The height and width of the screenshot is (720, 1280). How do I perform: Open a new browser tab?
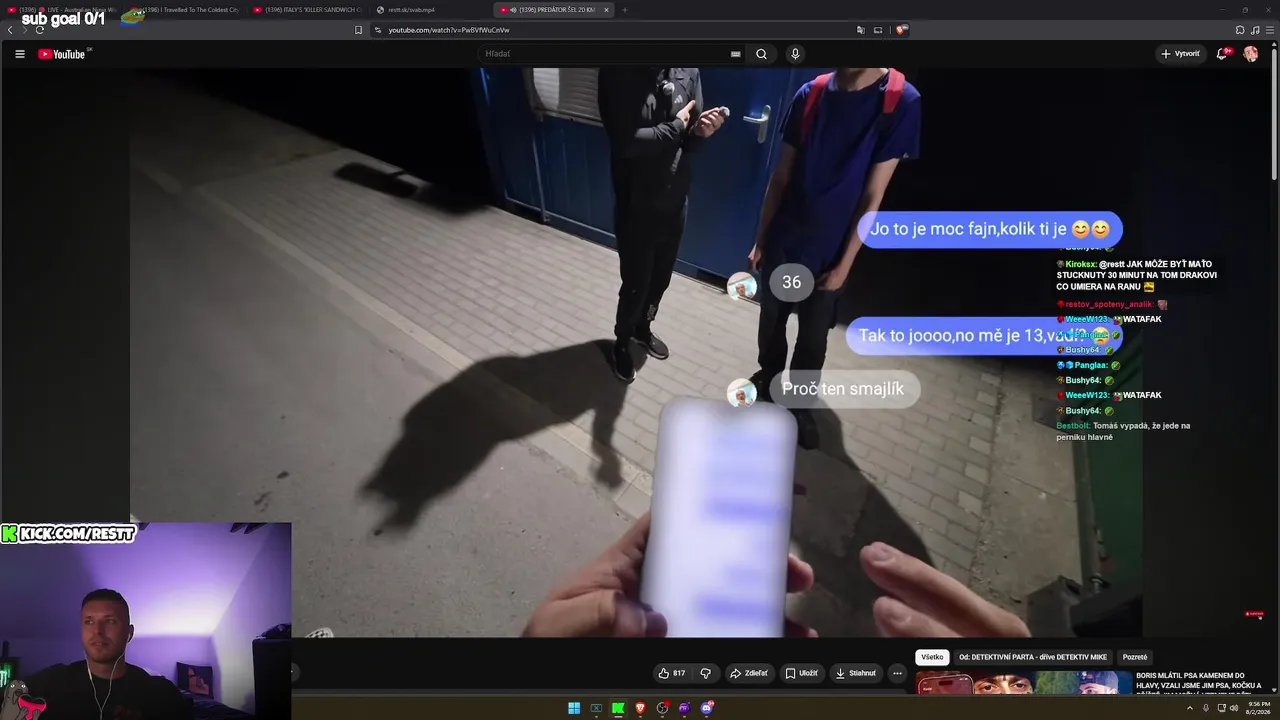click(624, 10)
